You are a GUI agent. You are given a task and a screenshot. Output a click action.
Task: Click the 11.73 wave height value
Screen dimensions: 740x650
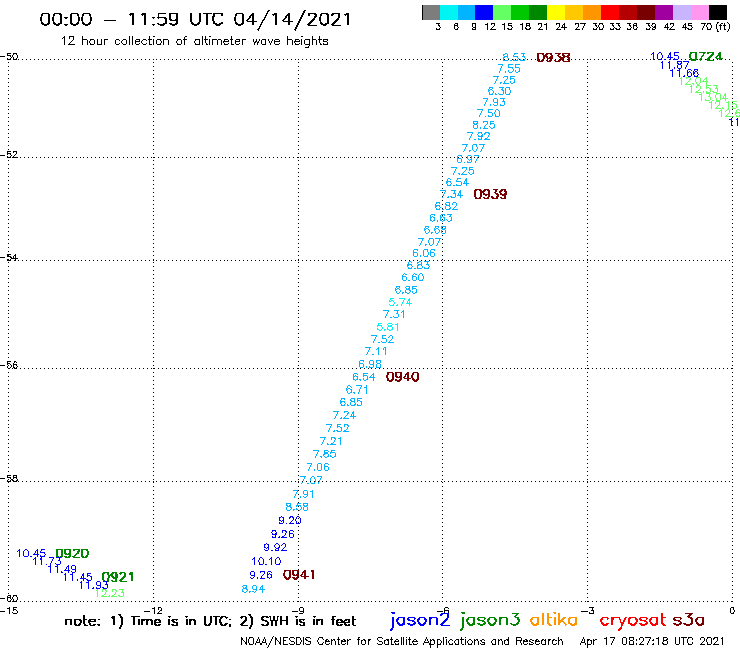point(47,561)
